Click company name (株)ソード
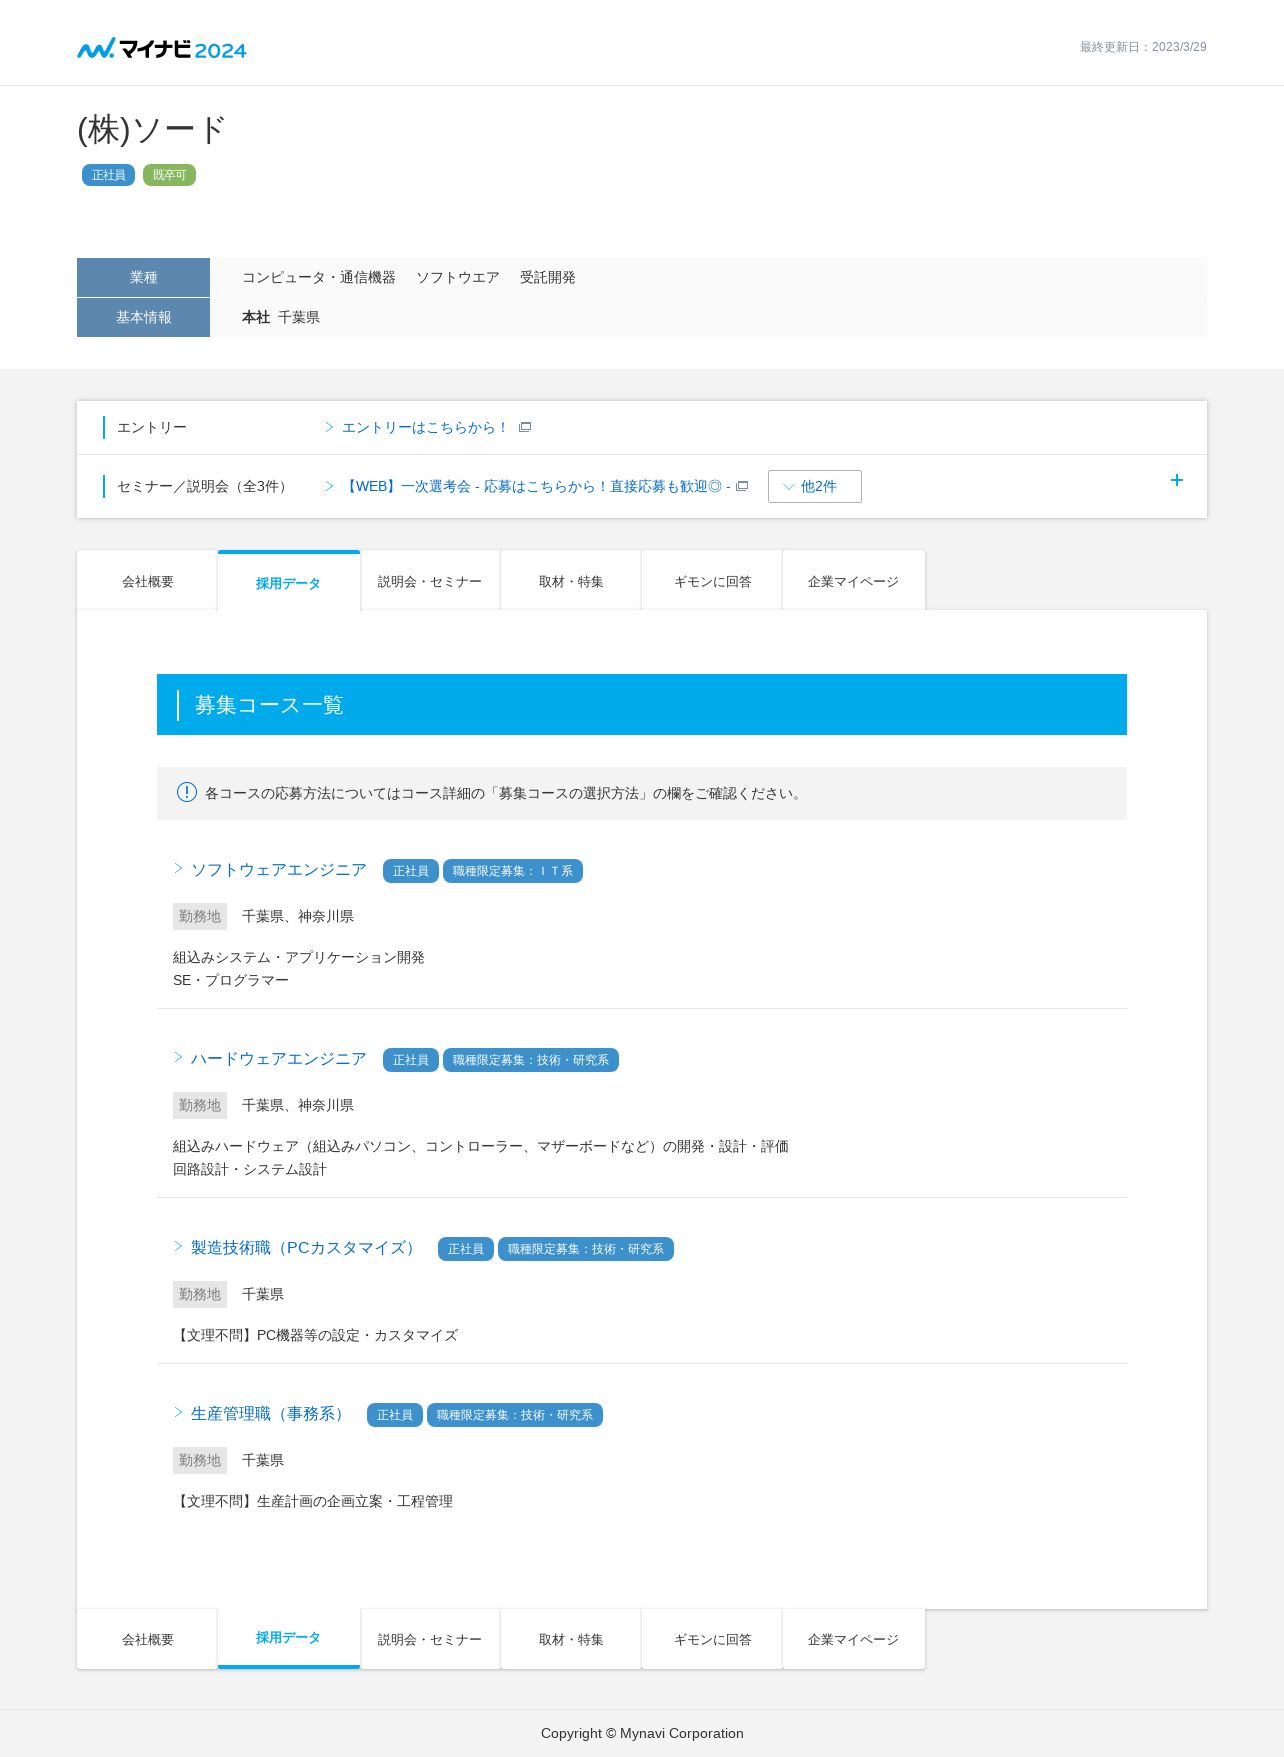The height and width of the screenshot is (1757, 1284). [x=152, y=129]
